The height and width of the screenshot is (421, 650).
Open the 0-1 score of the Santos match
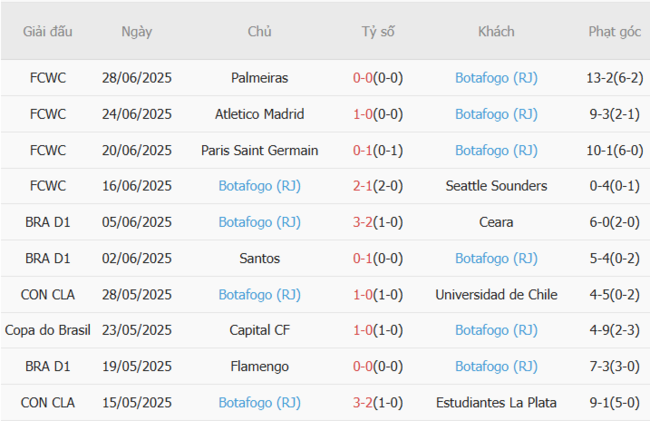(x=365, y=258)
